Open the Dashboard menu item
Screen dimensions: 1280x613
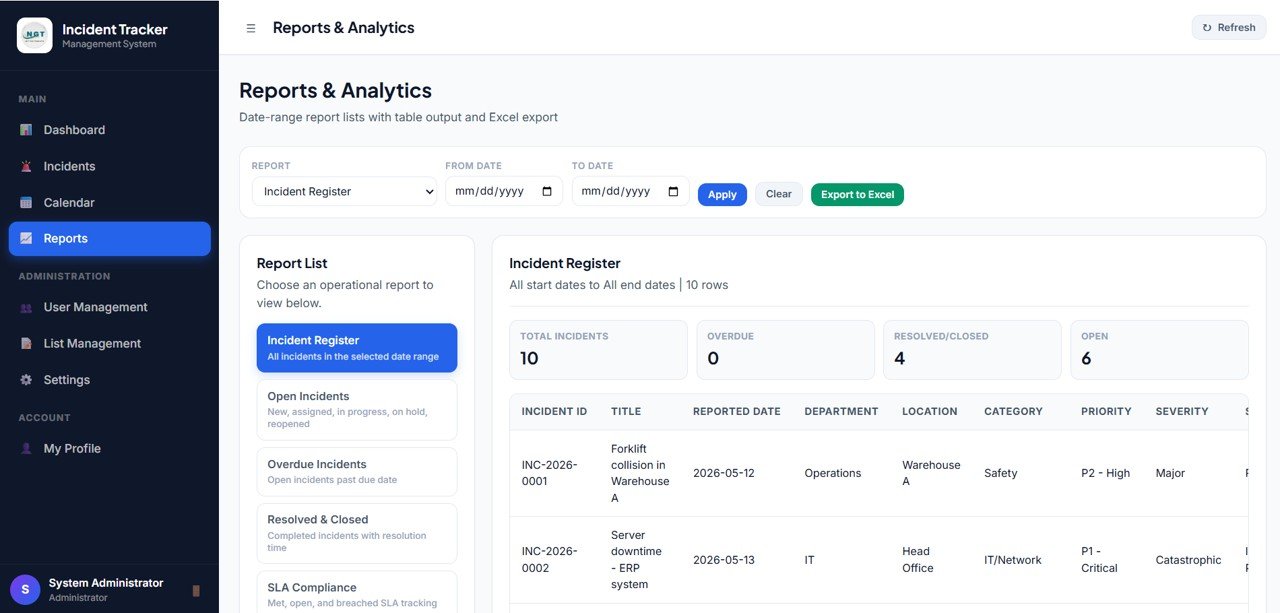click(x=110, y=130)
